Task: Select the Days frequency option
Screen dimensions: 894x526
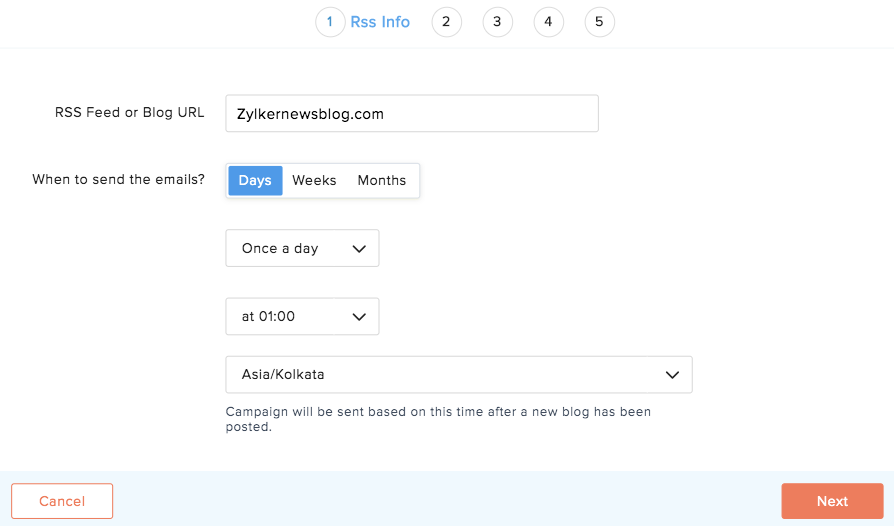Action: pyautogui.click(x=255, y=181)
